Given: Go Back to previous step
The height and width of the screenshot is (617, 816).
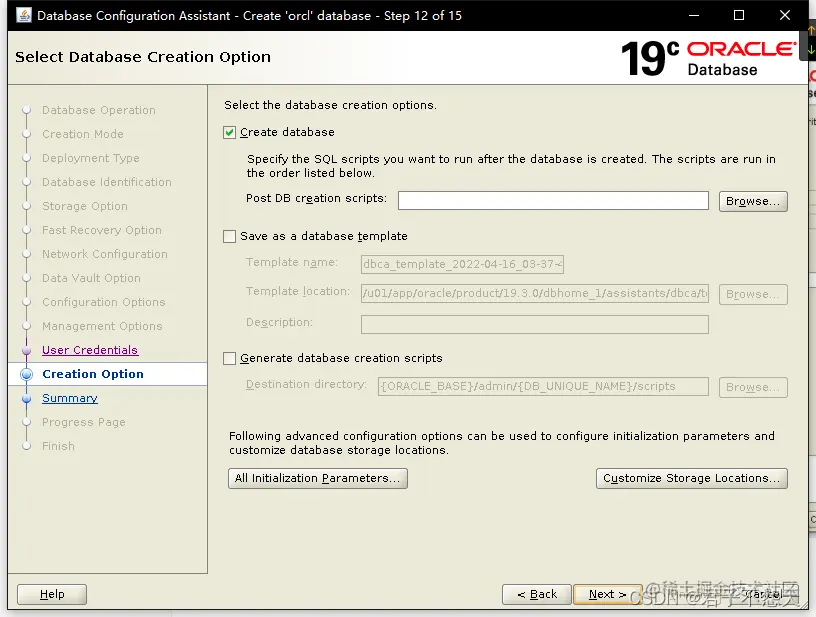Looking at the screenshot, I should (x=537, y=594).
